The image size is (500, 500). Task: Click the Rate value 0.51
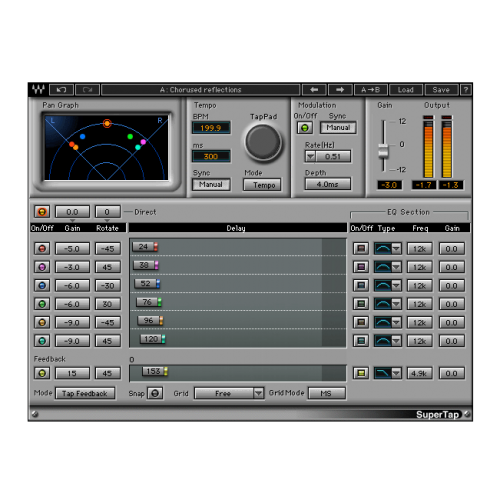(333, 156)
